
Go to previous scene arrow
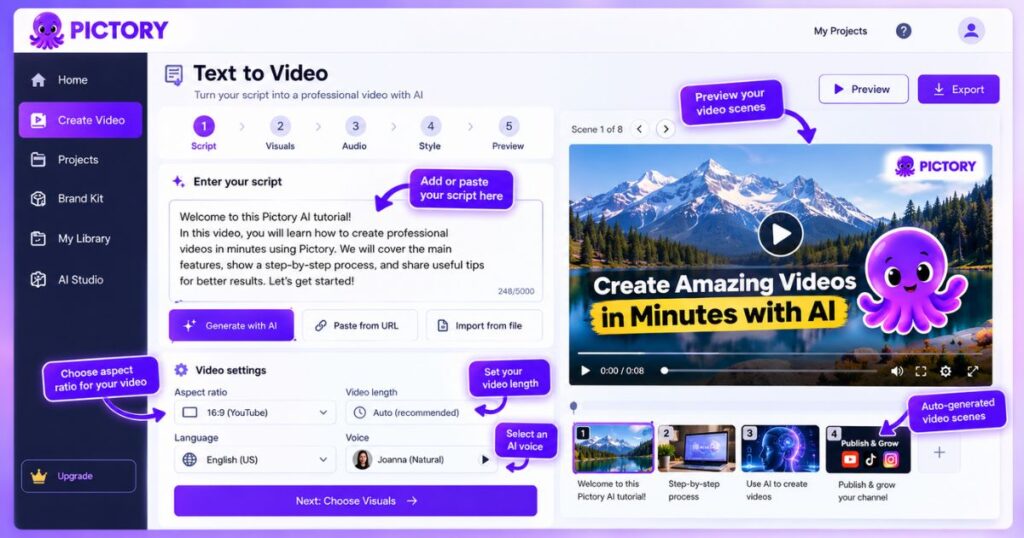point(640,129)
